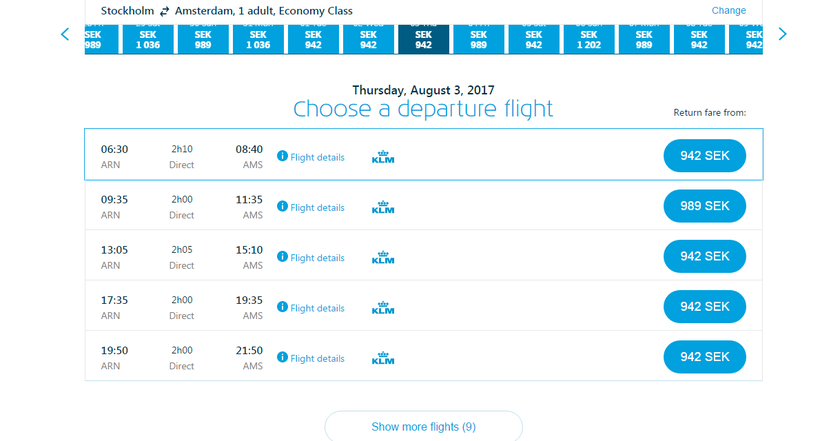Click the Change search link

[x=728, y=10]
